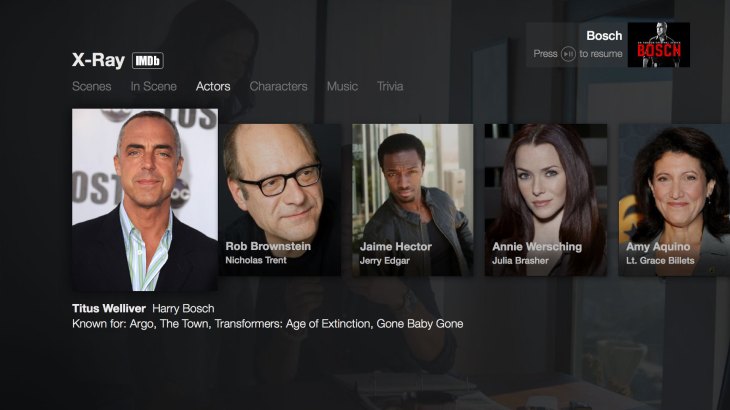The width and height of the screenshot is (730, 410).
Task: Select the Rob Brownstein actor card
Action: (280, 200)
